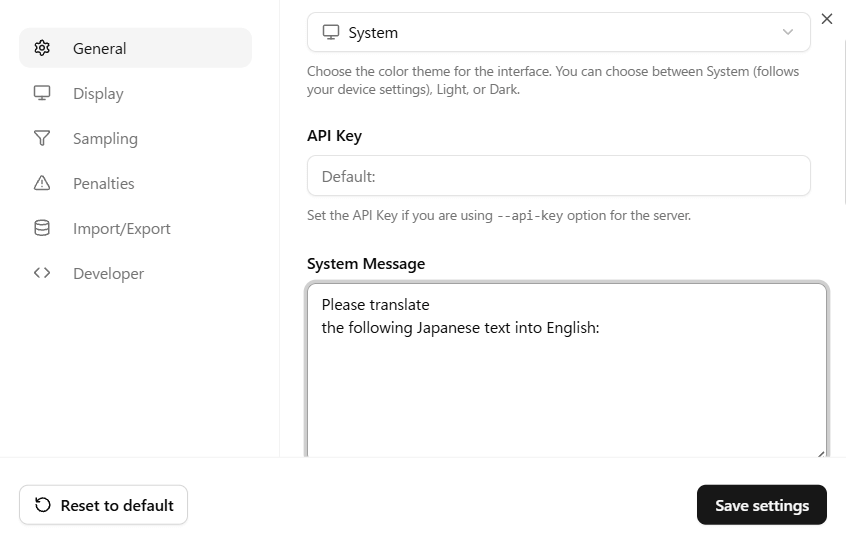Close the settings dialog with the X

coord(826,19)
